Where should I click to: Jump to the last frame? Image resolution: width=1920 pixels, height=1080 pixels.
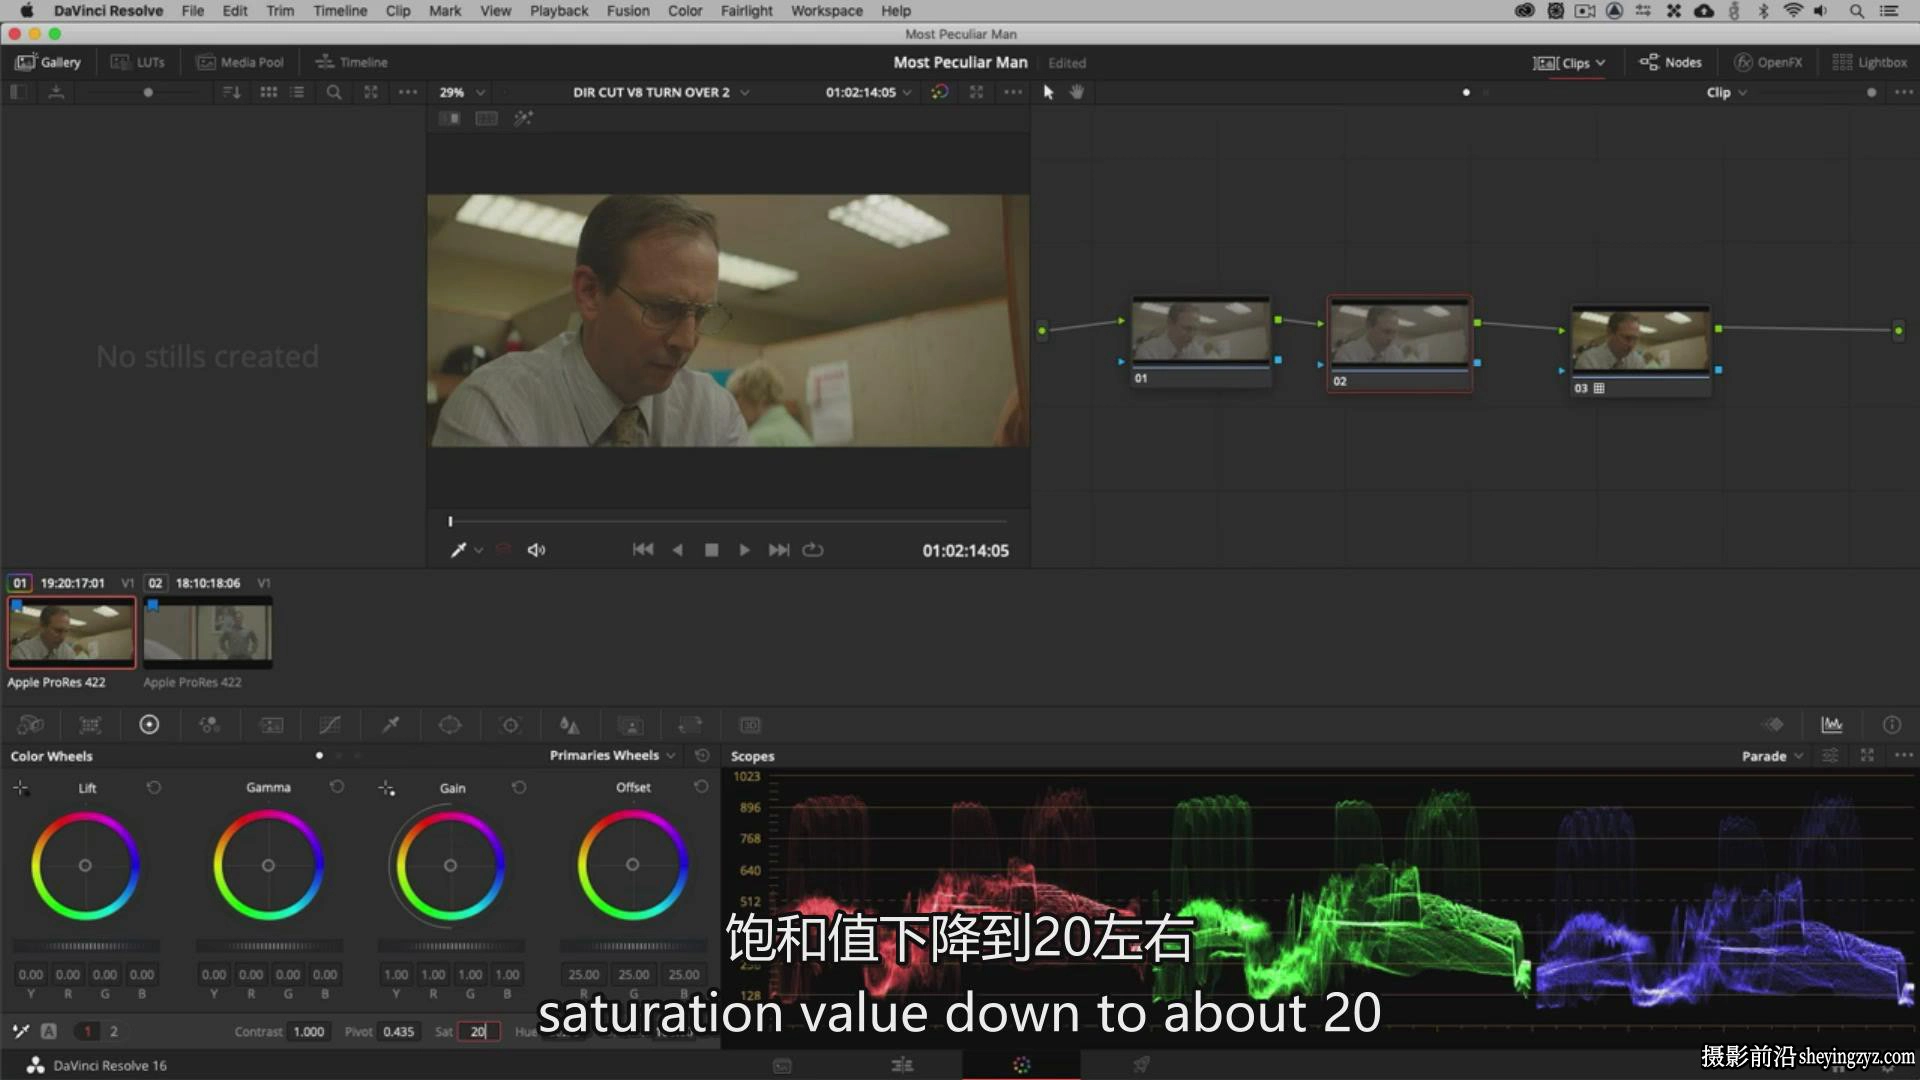pos(779,550)
